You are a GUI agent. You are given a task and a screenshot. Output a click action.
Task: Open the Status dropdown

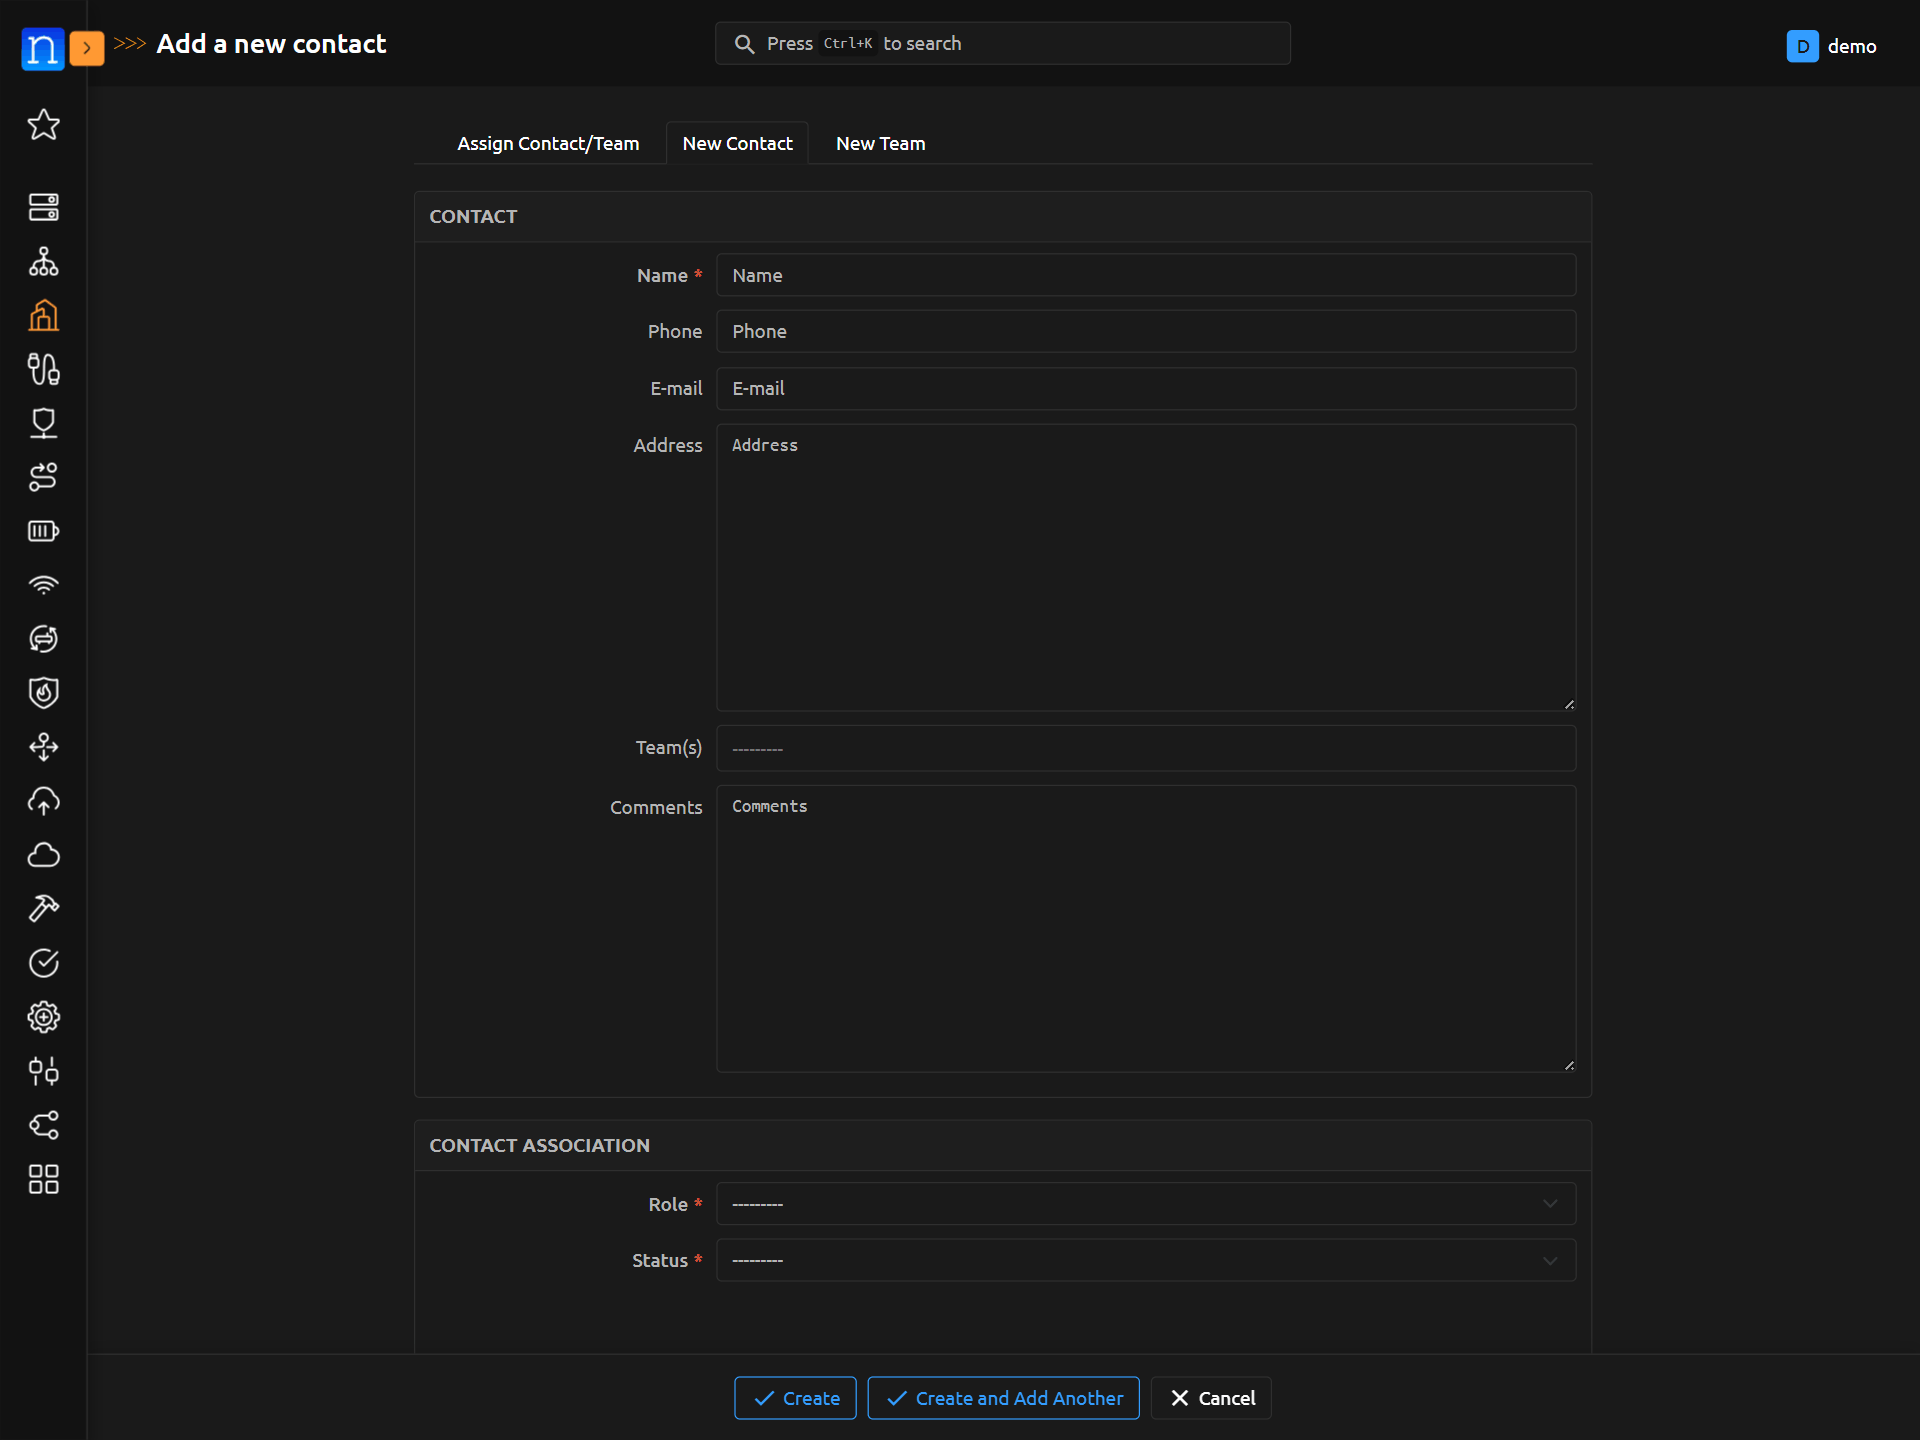(1145, 1260)
